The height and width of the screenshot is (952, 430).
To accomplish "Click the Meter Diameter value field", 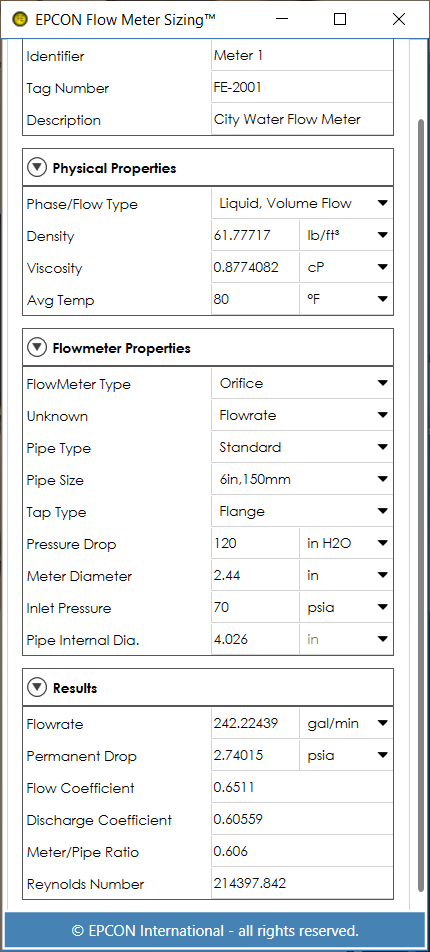I will [255, 576].
